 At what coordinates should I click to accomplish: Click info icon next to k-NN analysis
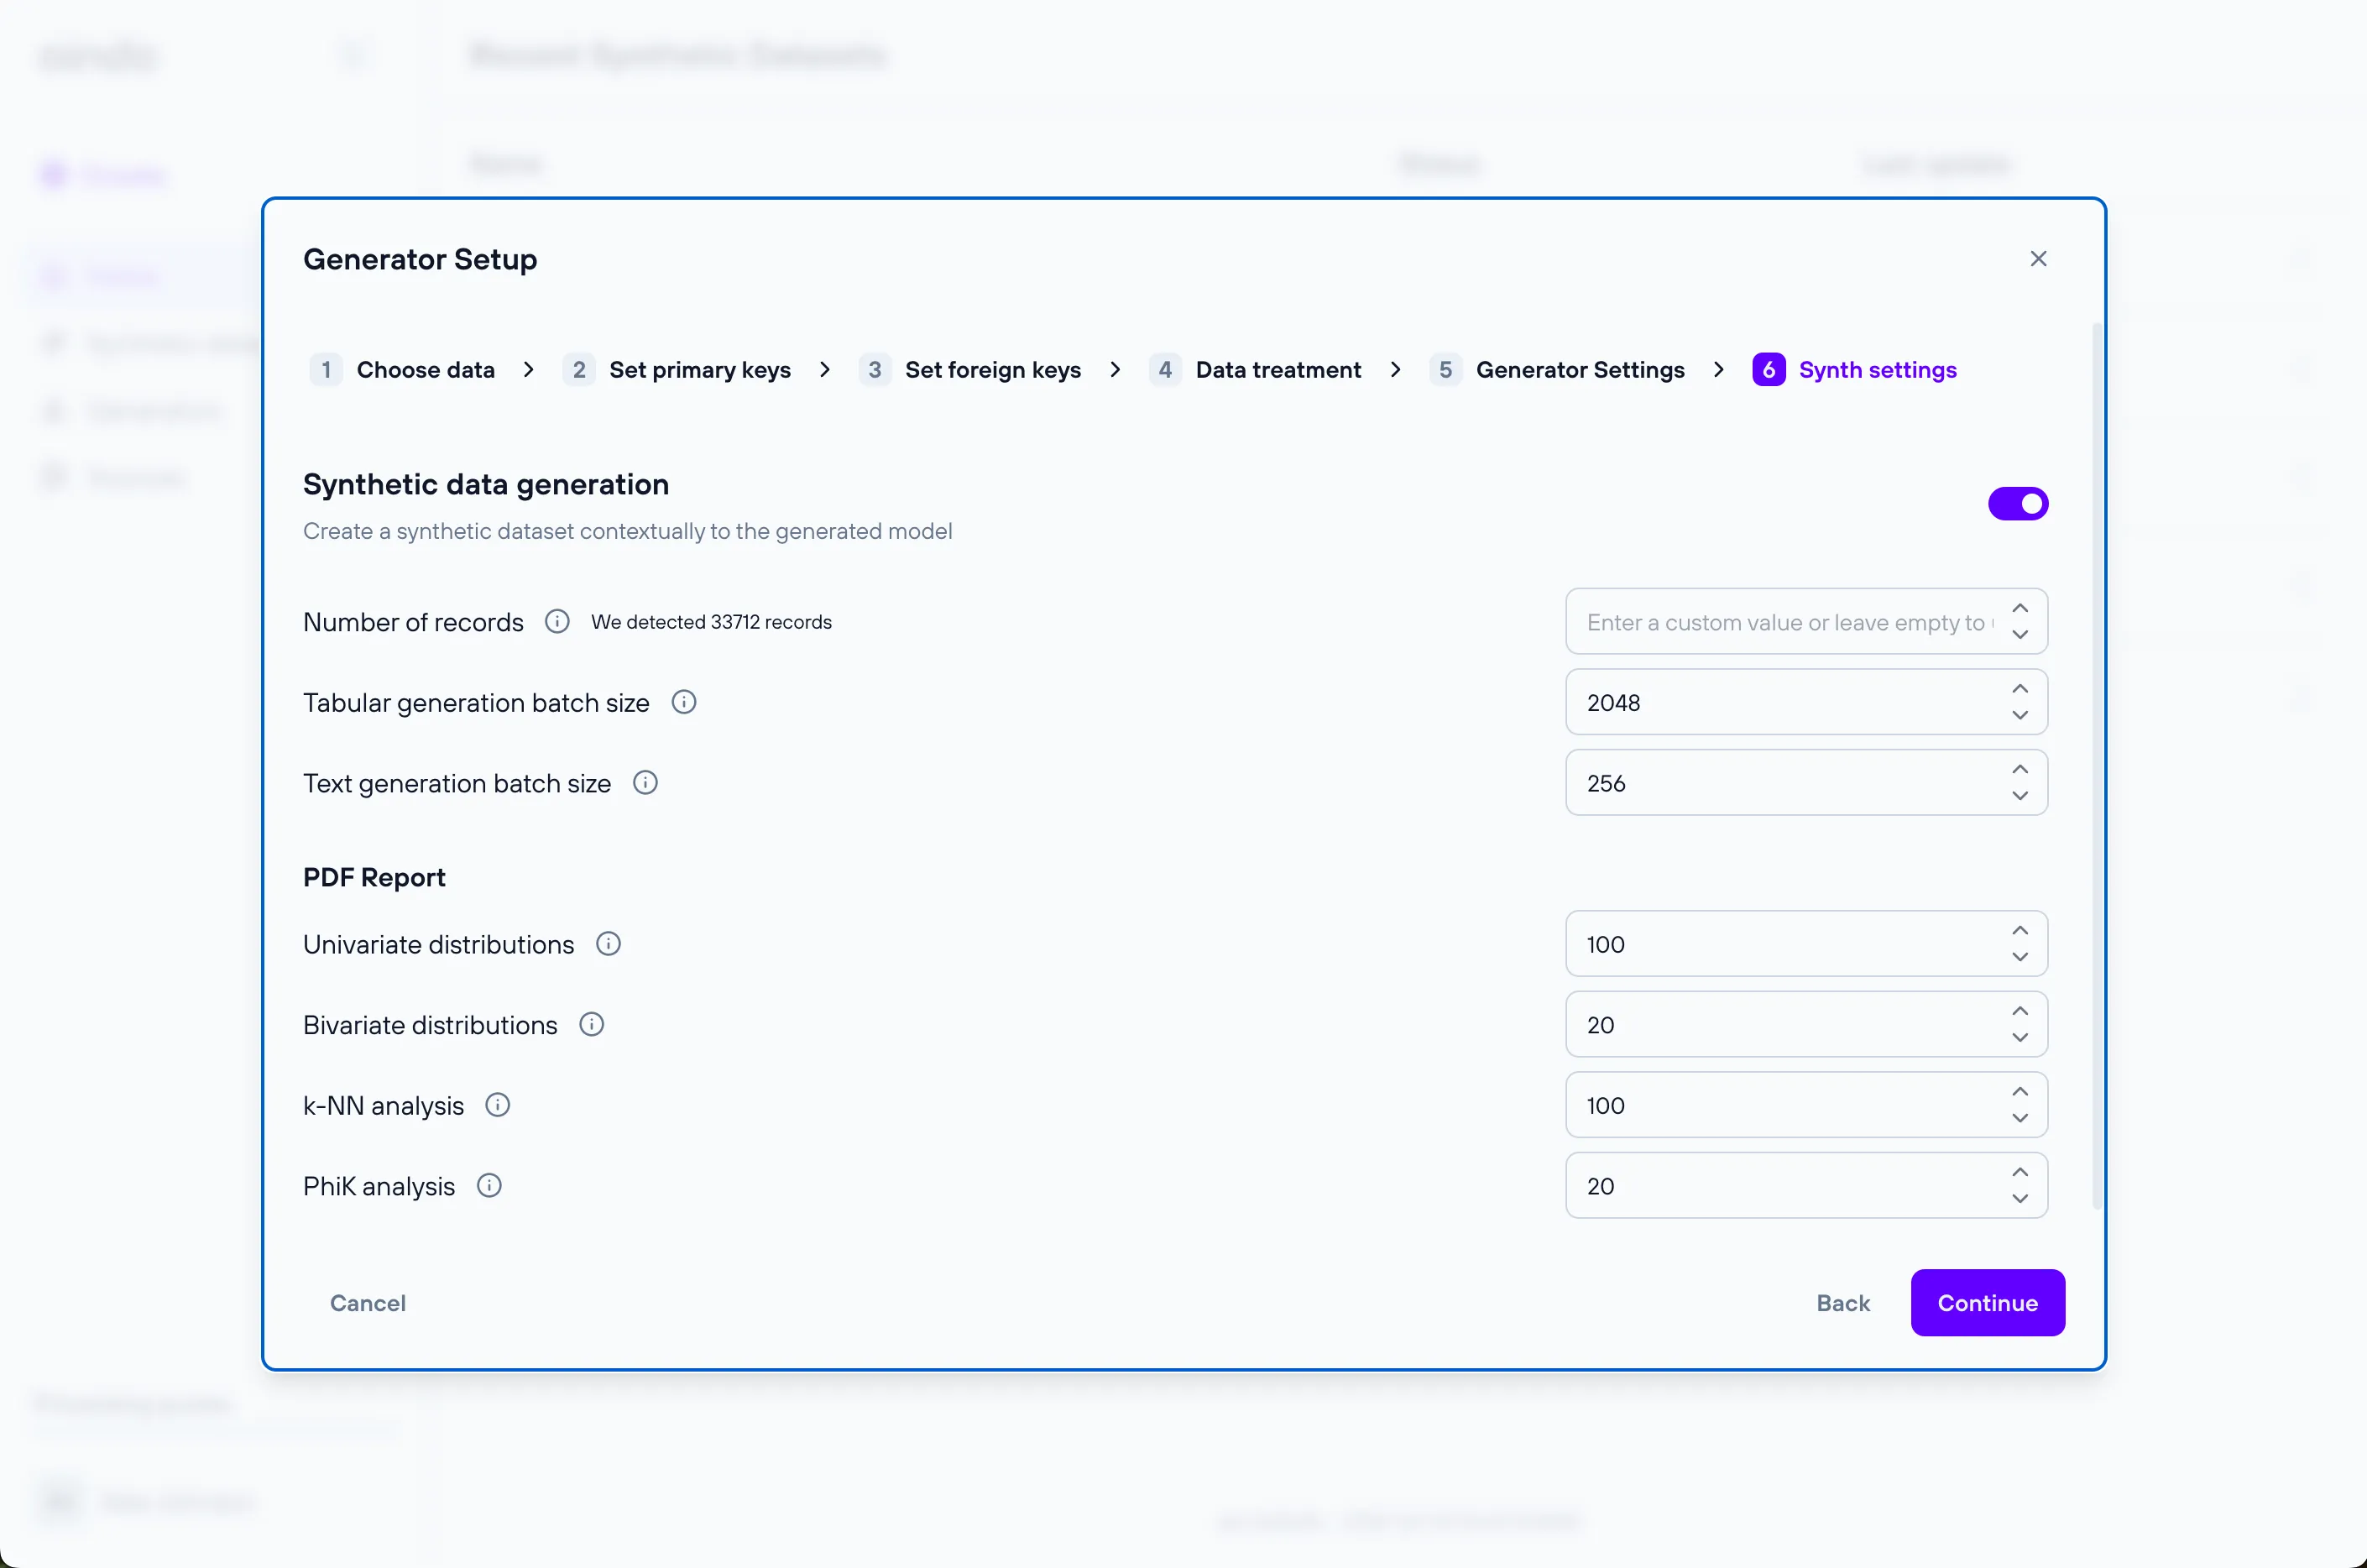coord(497,1105)
